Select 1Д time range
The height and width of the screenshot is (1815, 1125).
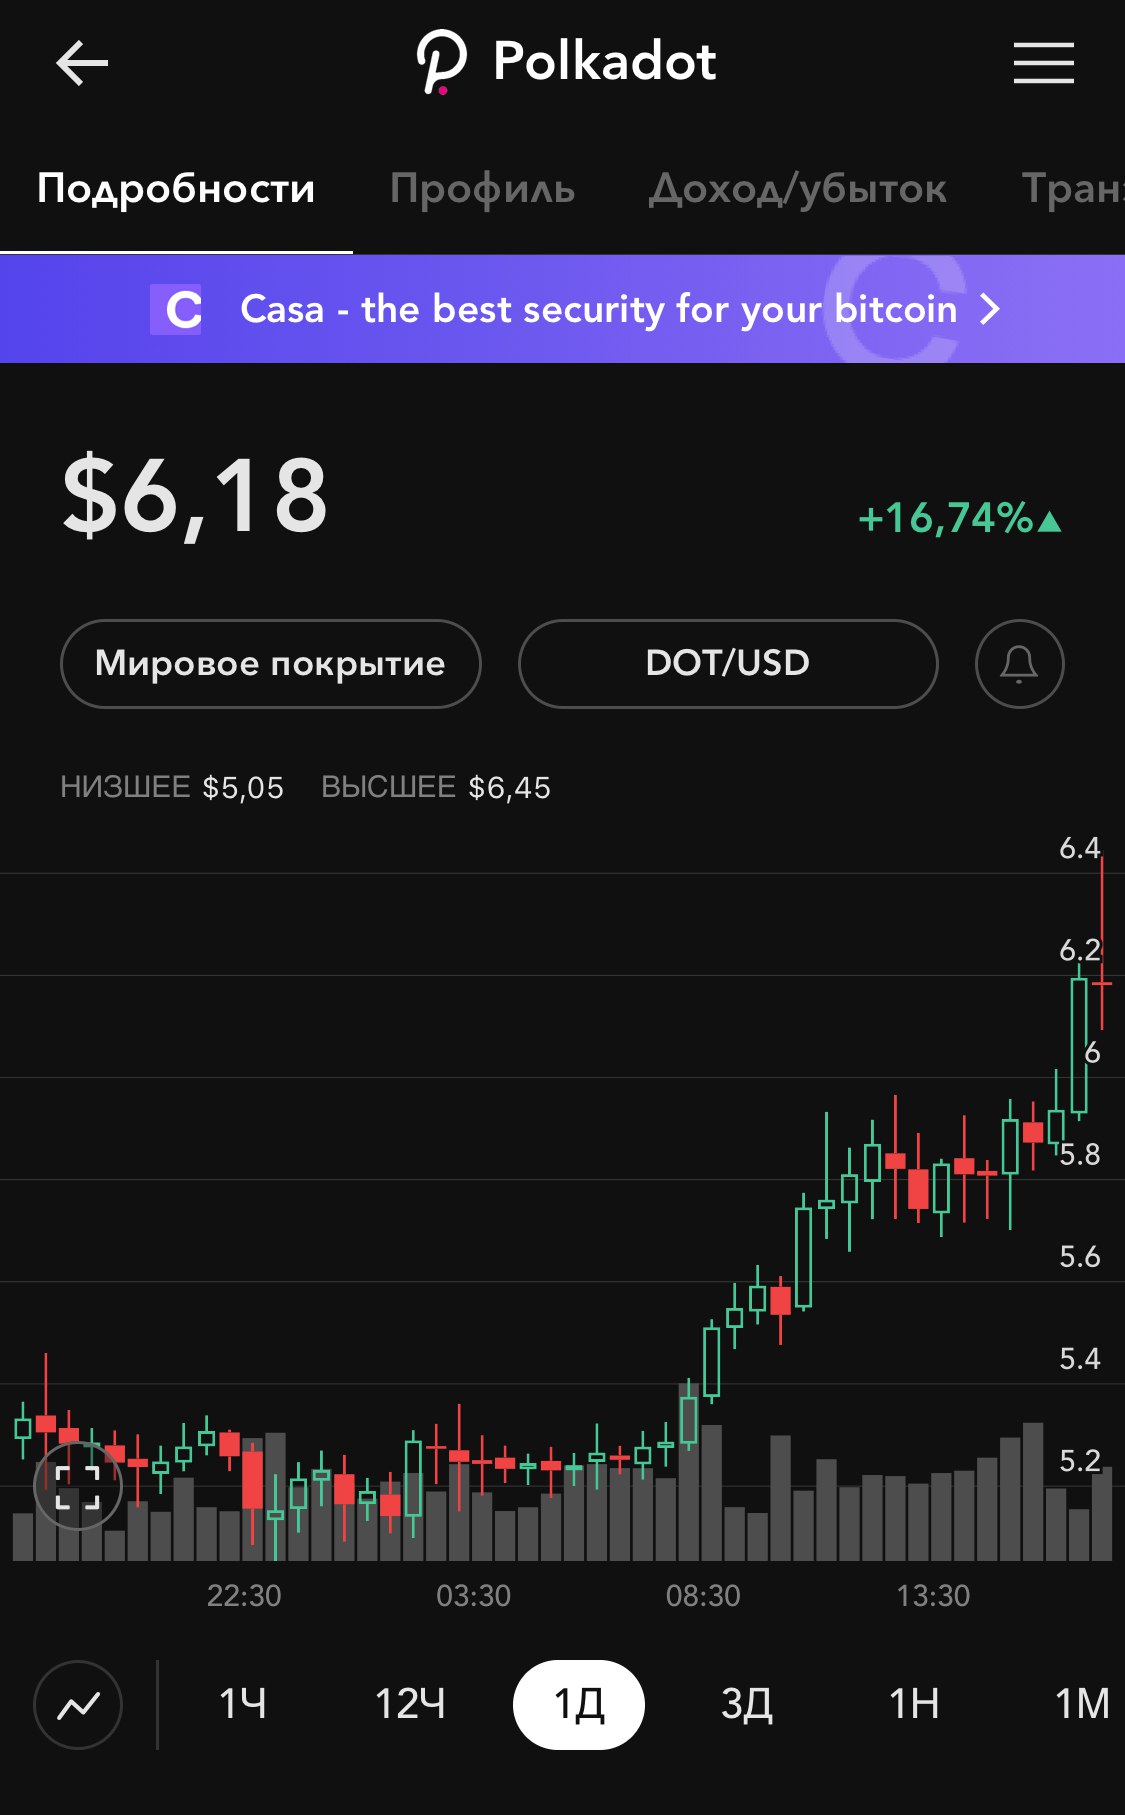pyautogui.click(x=579, y=1705)
